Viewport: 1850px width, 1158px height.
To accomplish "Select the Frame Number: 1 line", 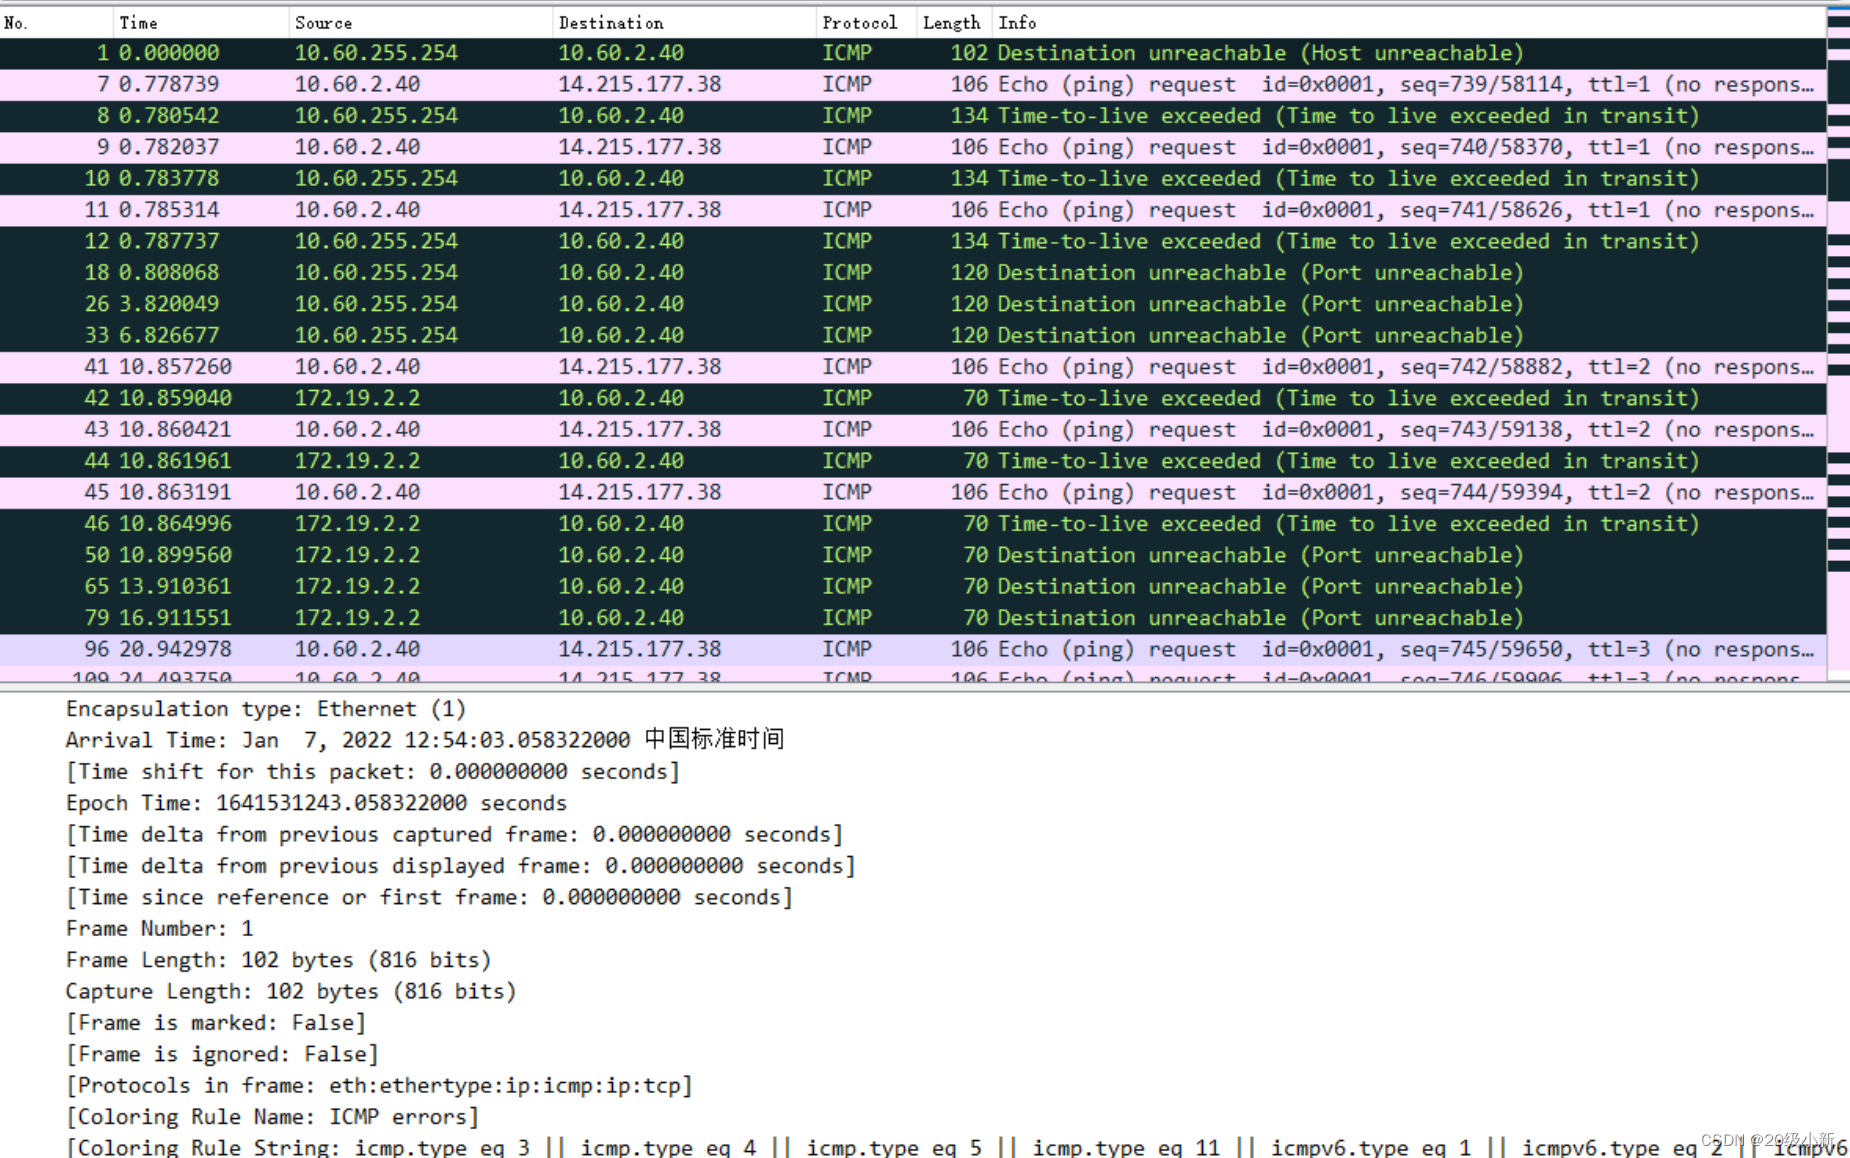I will tap(159, 928).
